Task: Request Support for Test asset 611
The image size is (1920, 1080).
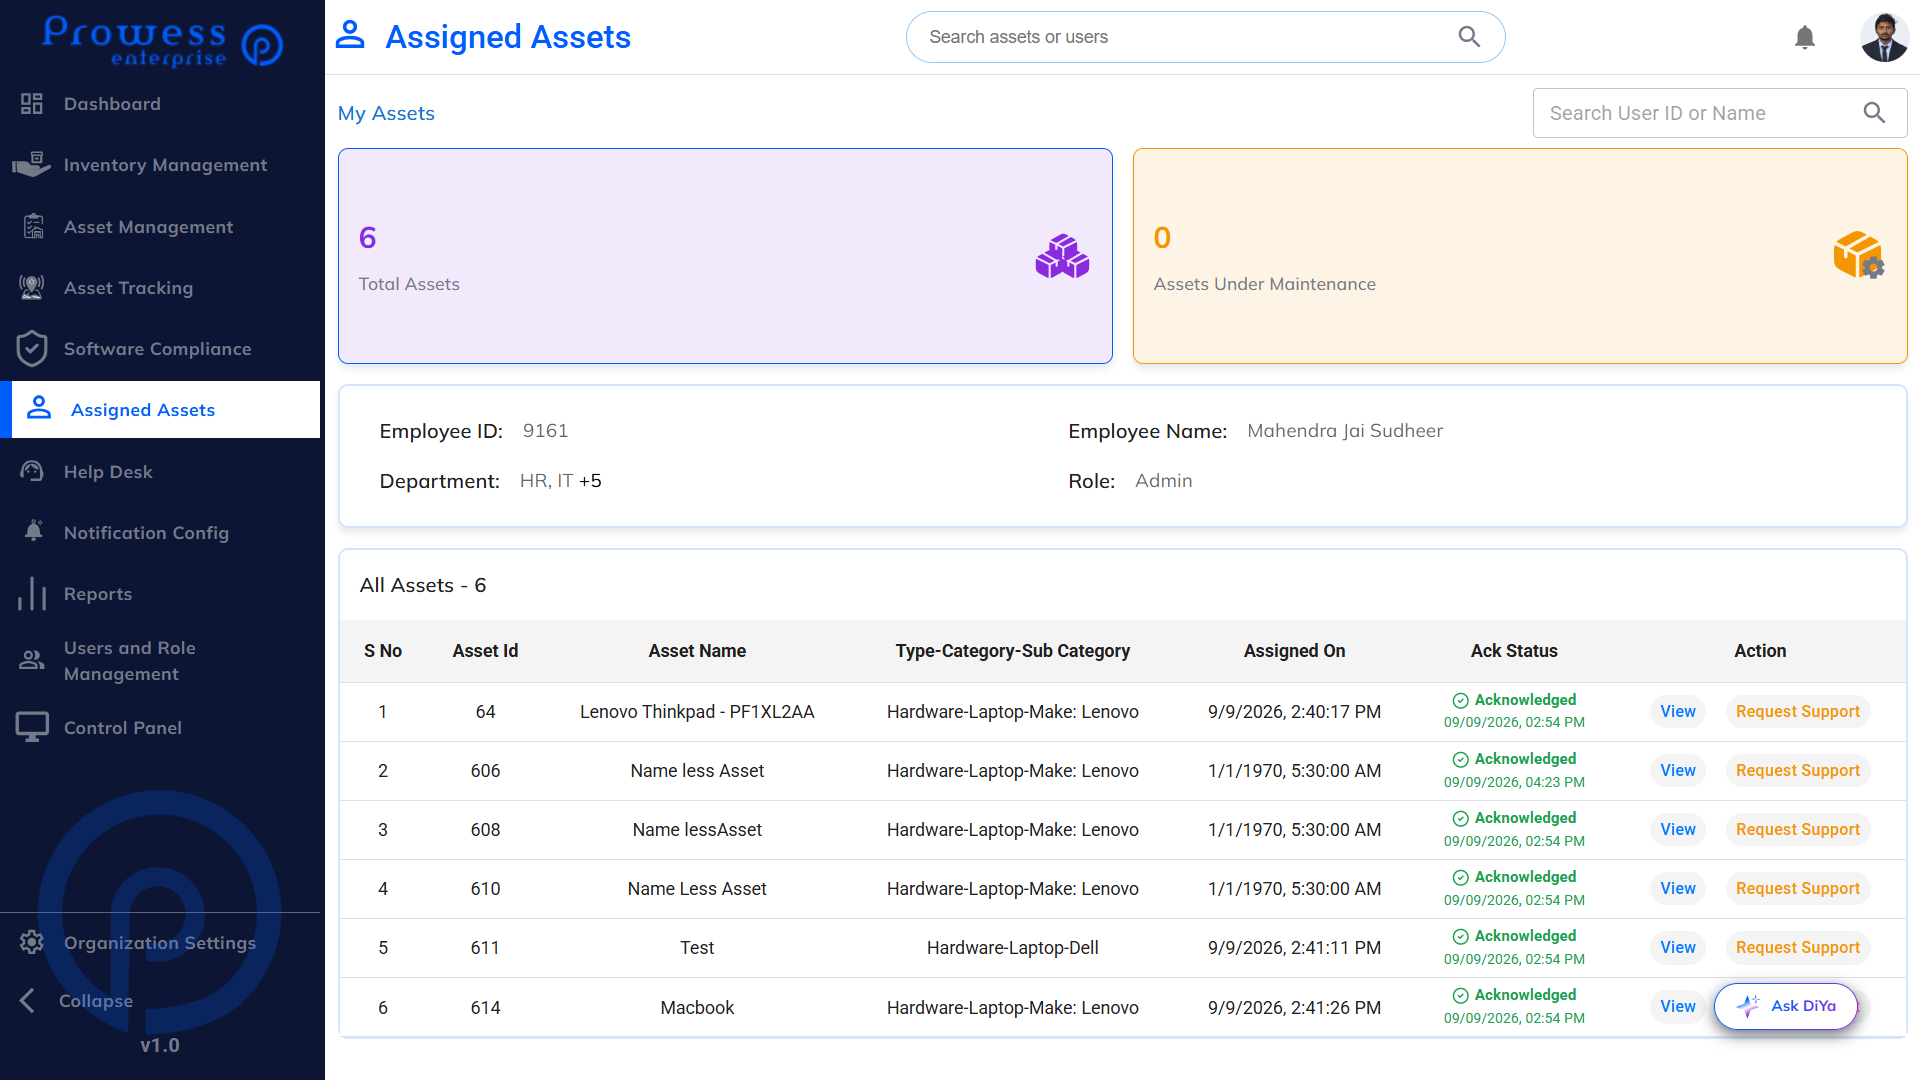Action: 1797,947
